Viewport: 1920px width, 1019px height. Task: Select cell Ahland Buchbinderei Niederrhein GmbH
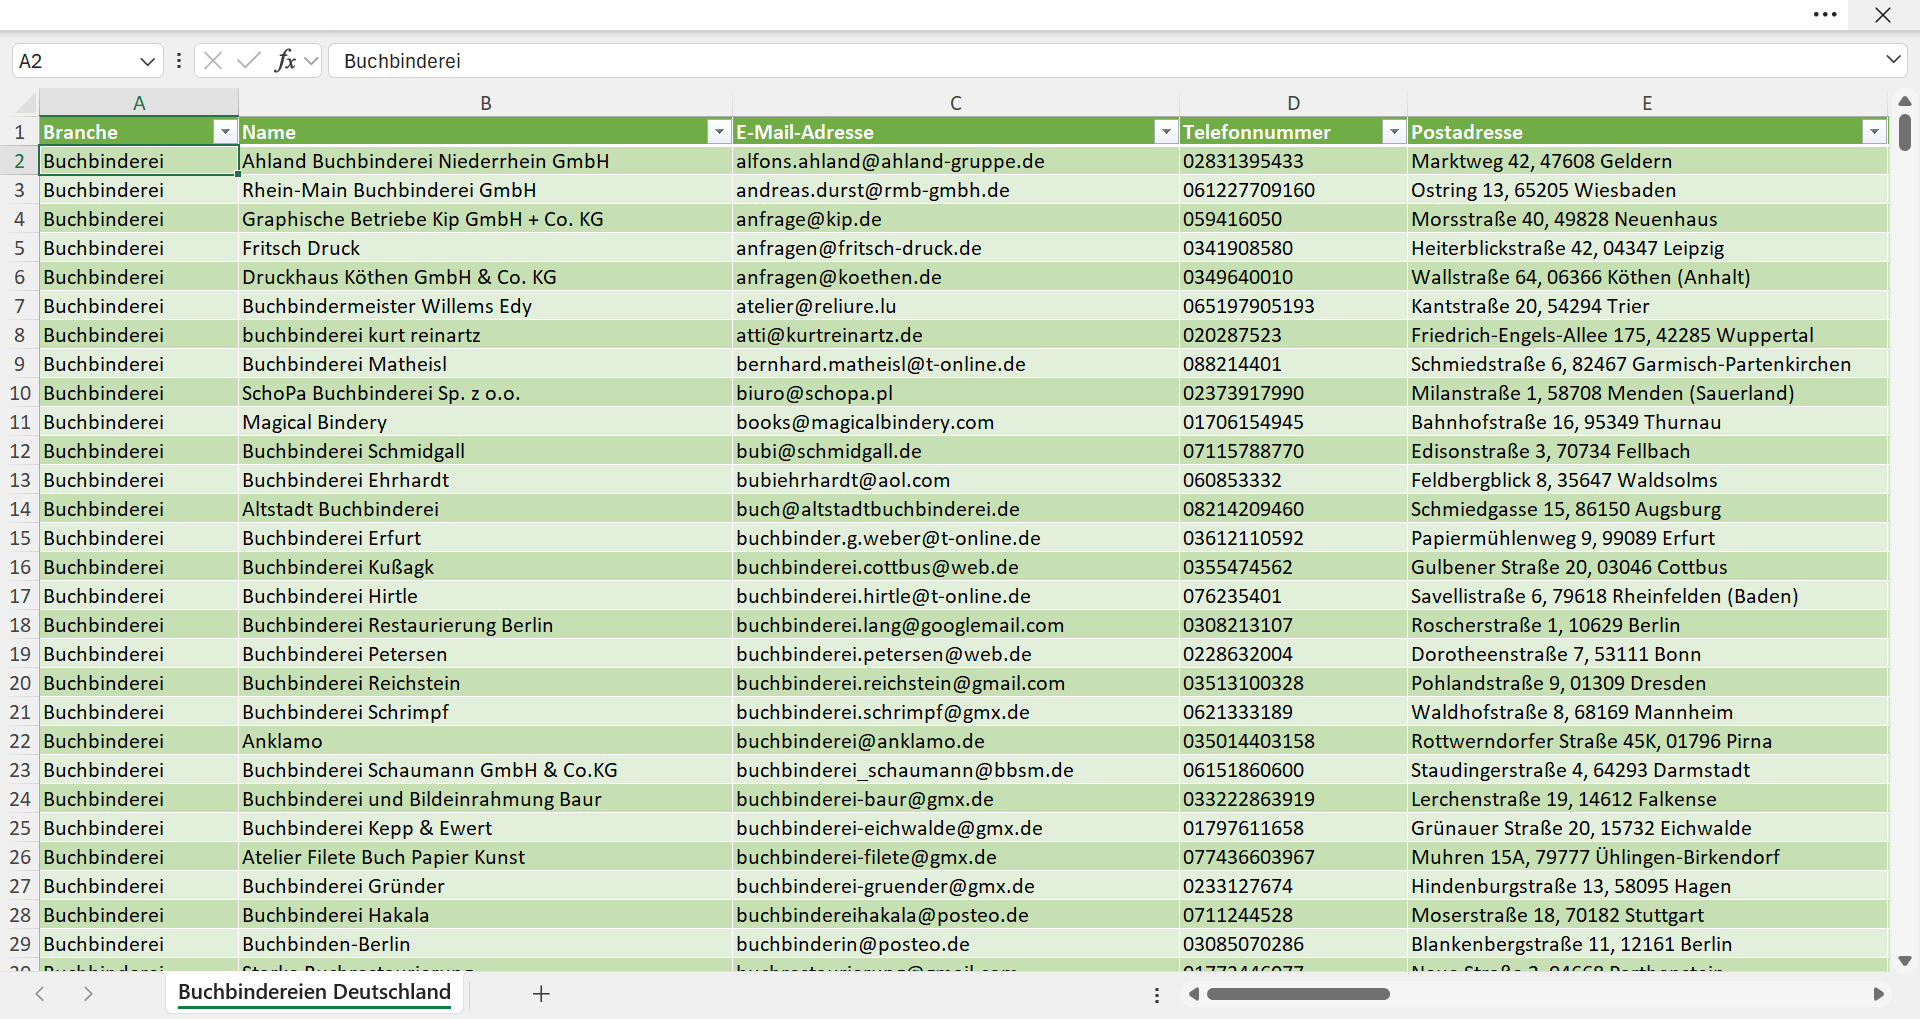click(486, 161)
